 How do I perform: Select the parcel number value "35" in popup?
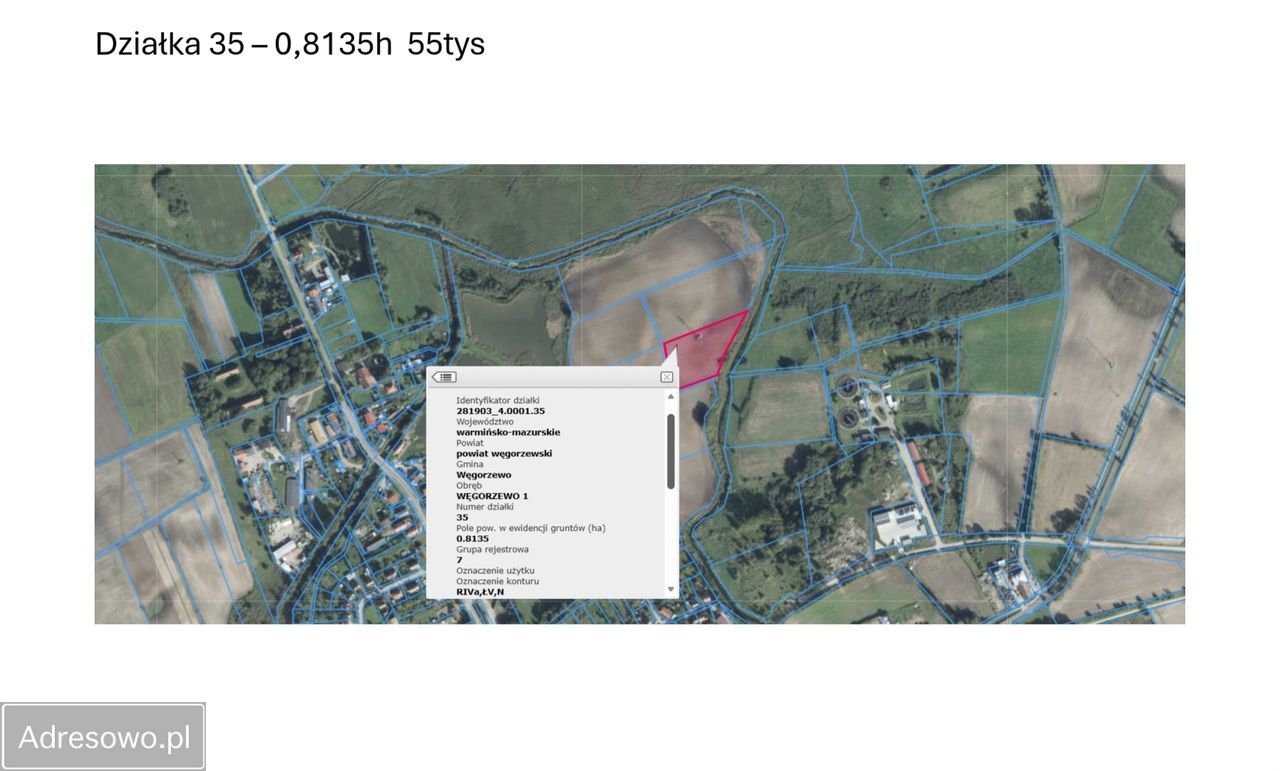[x=462, y=517]
